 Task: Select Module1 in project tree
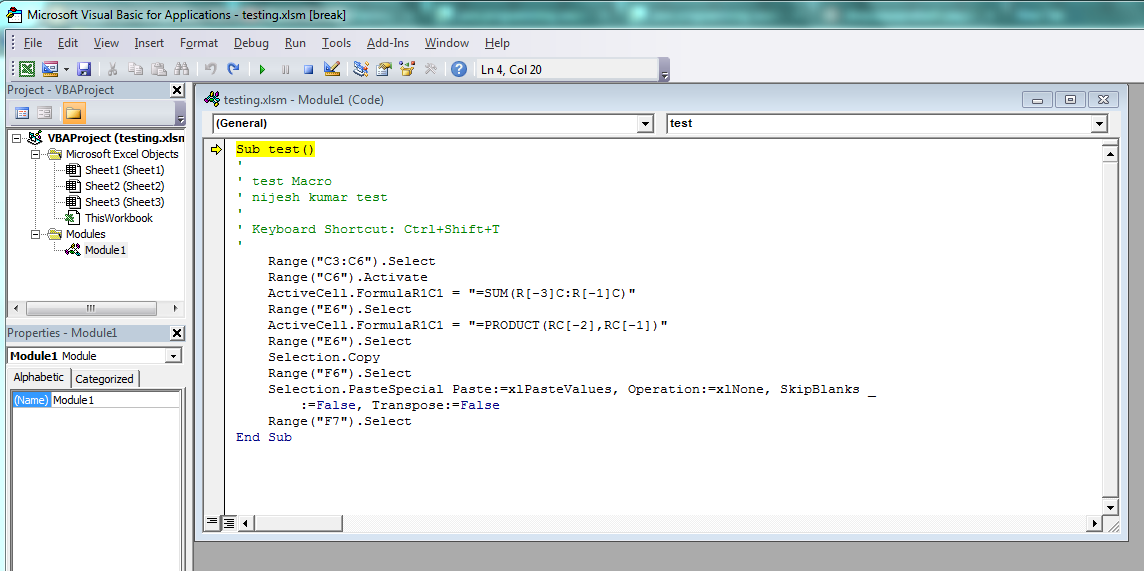[x=105, y=250]
